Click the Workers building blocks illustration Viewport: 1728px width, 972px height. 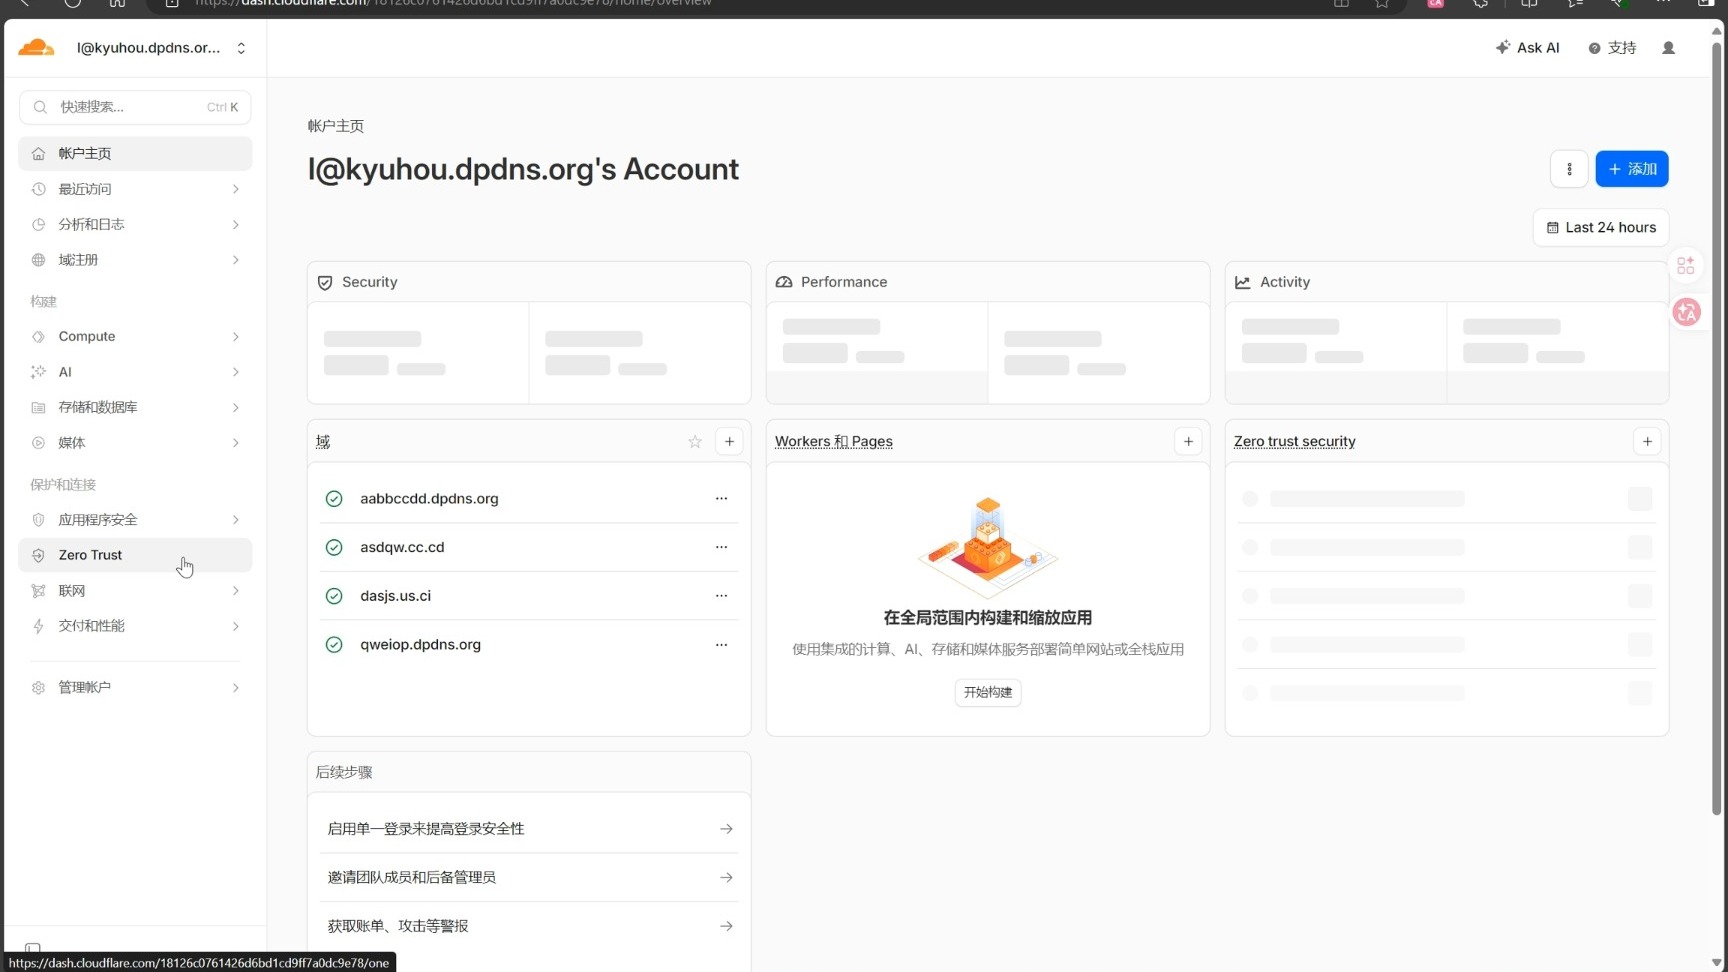click(988, 547)
